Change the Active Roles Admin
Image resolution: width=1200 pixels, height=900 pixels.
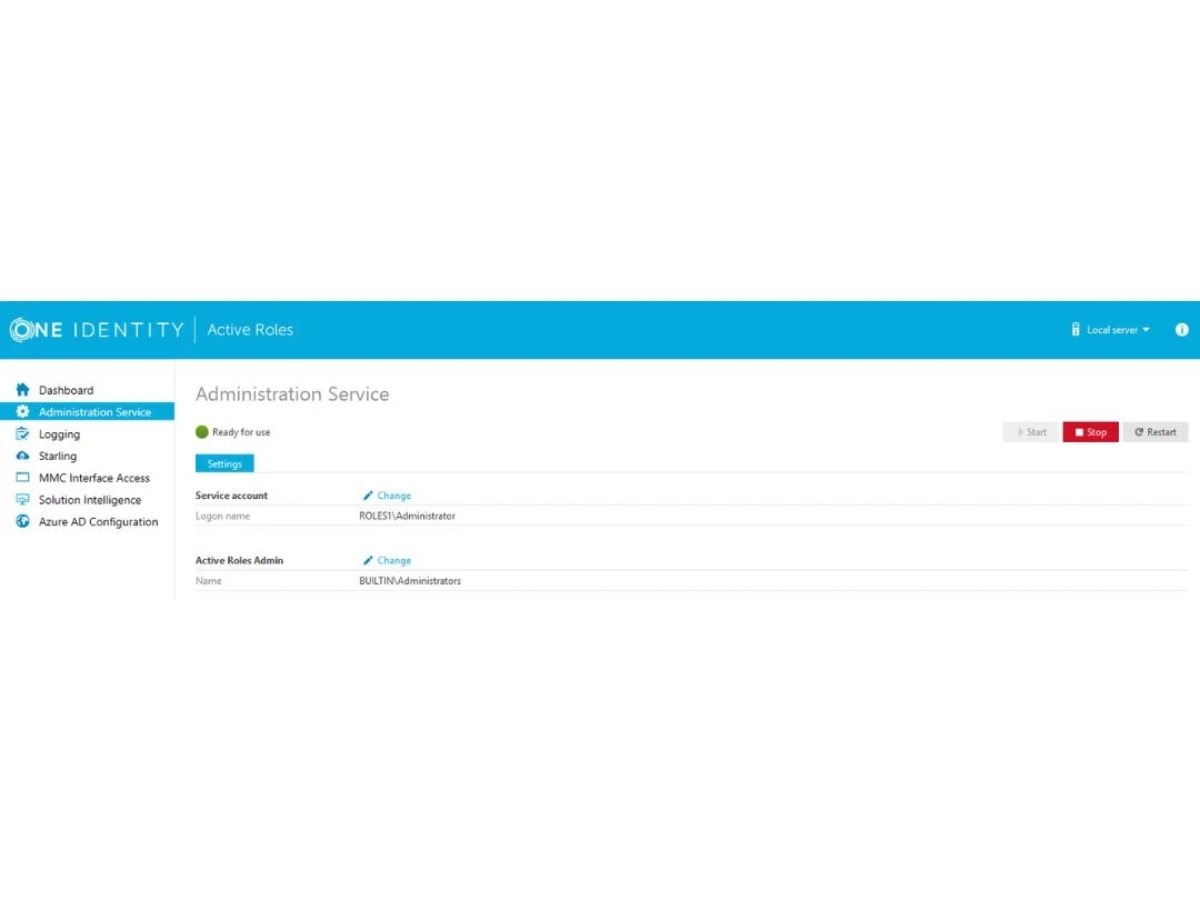394,561
